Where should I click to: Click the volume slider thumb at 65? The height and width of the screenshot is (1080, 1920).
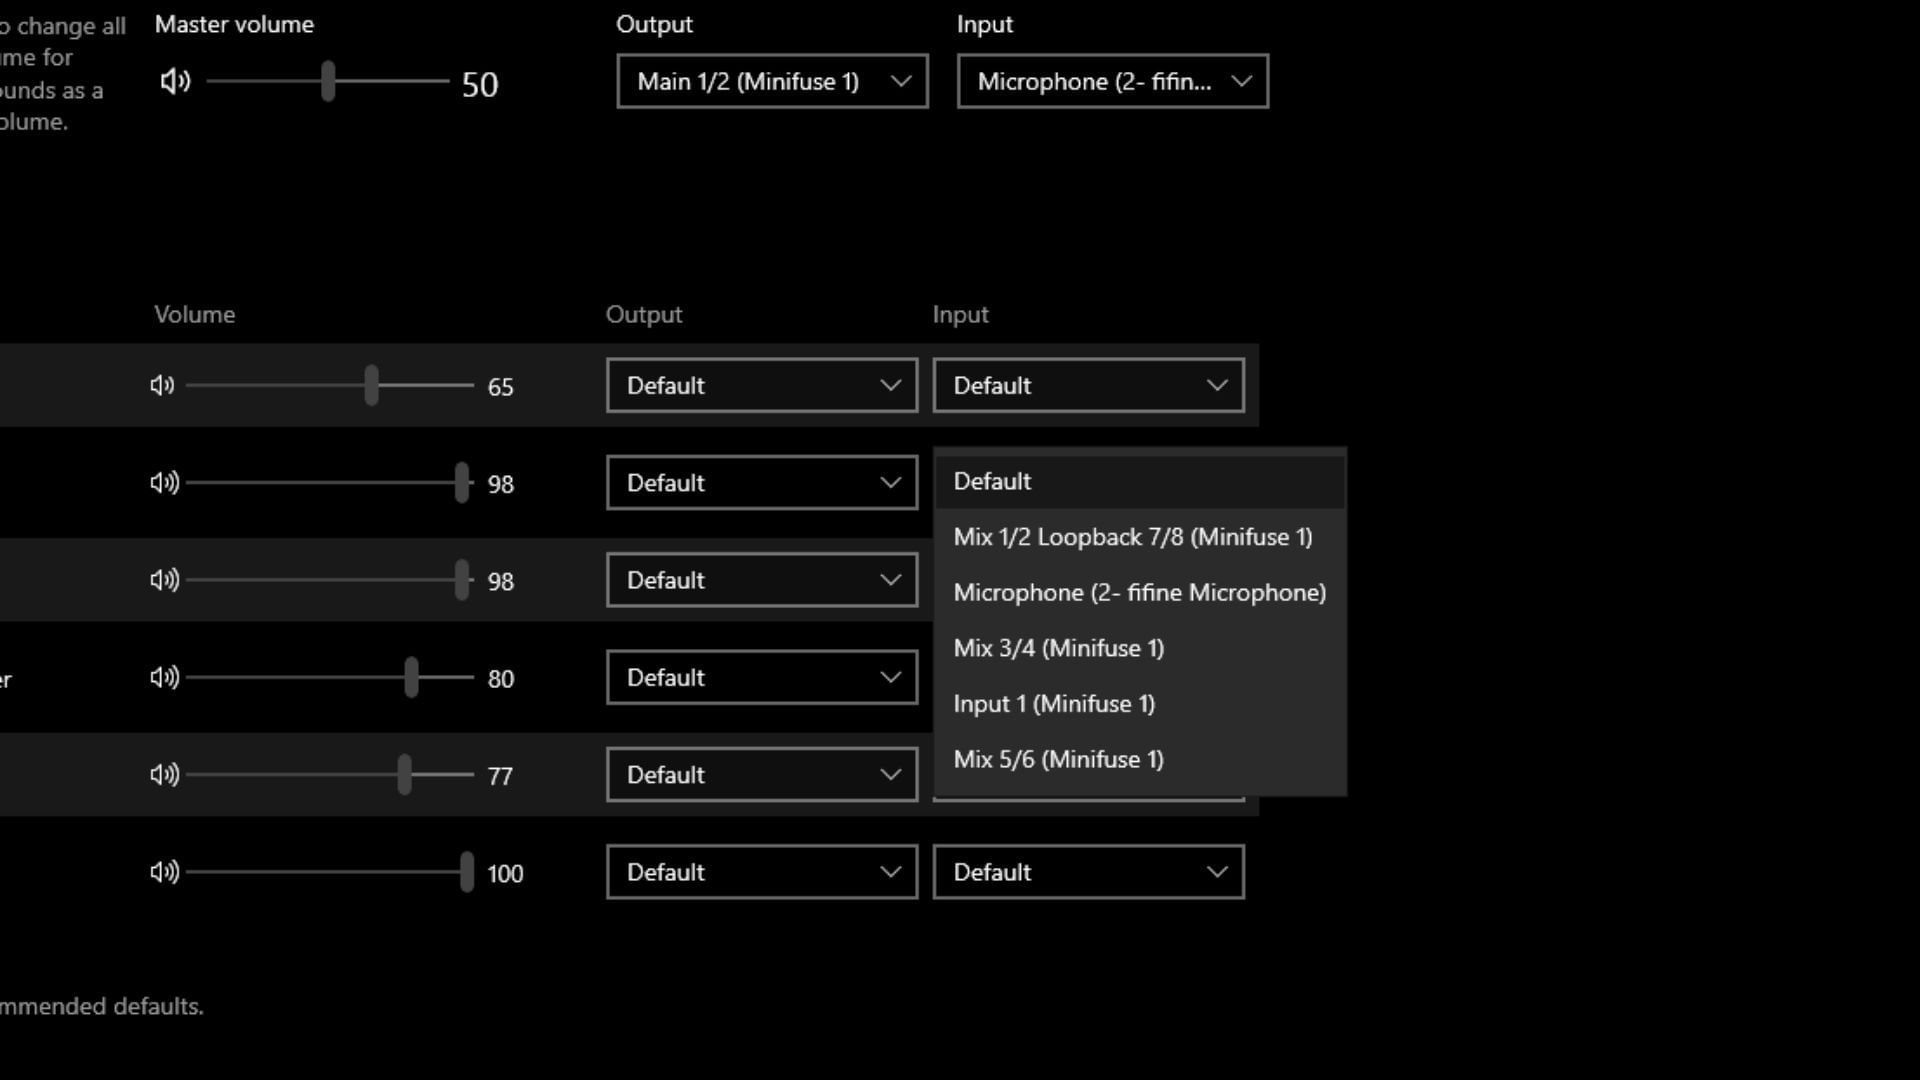tap(371, 386)
